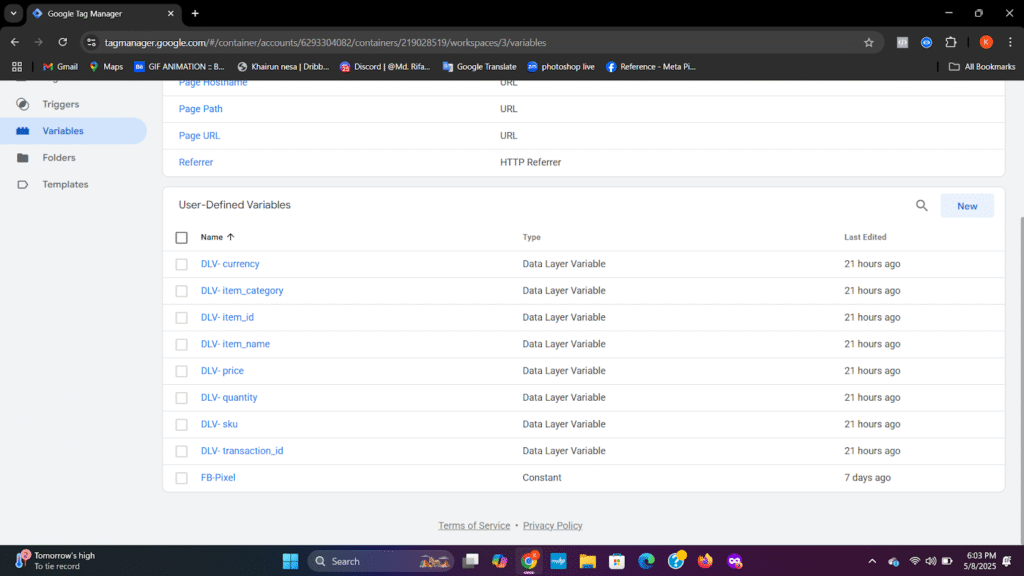Image resolution: width=1024 pixels, height=576 pixels.
Task: Reload the Tag Manager page
Action: 63,42
